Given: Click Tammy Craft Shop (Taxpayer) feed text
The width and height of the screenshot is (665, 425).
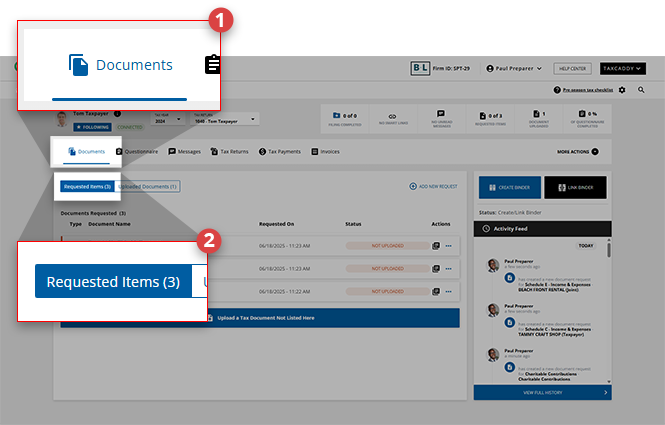Looking at the screenshot, I should pyautogui.click(x=550, y=334).
